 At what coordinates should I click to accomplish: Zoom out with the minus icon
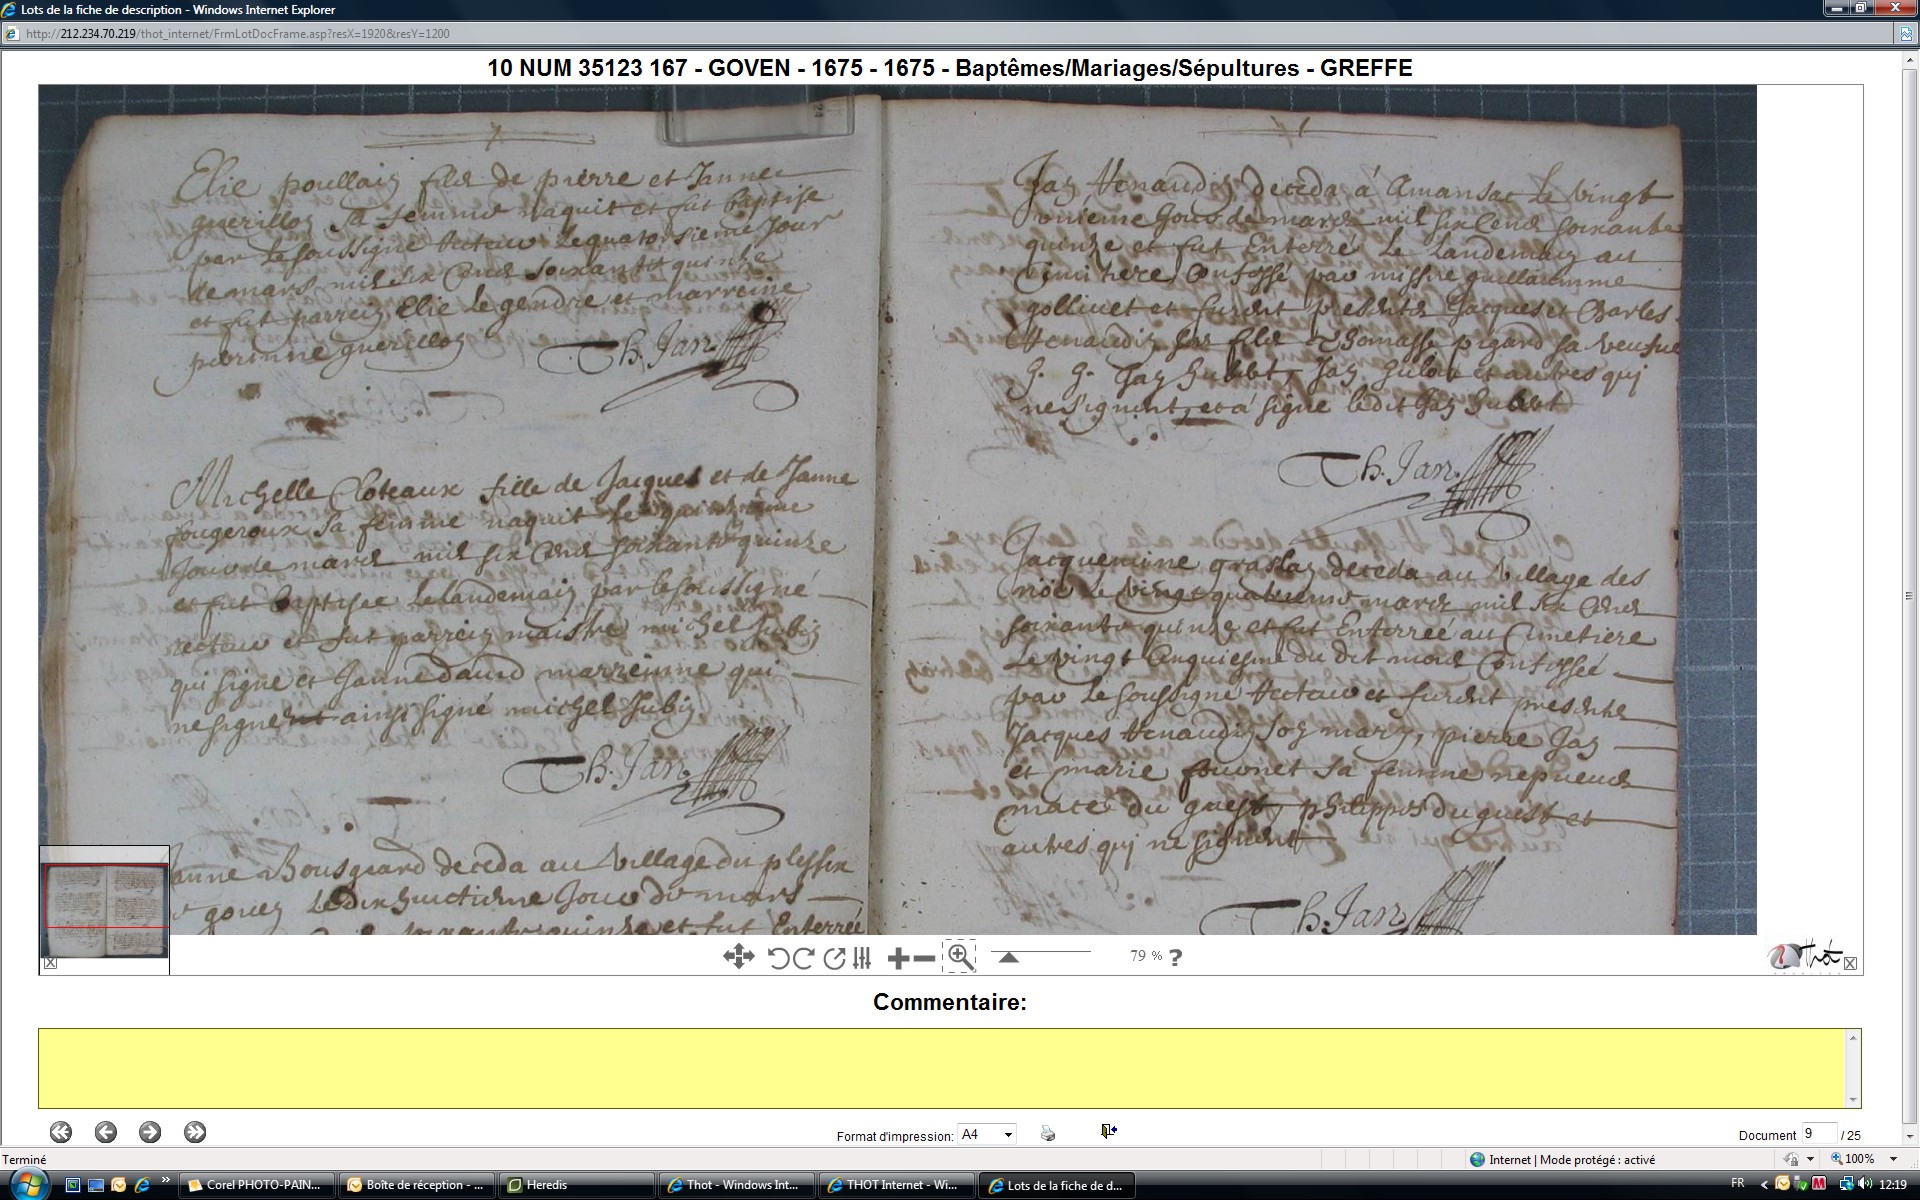[925, 958]
